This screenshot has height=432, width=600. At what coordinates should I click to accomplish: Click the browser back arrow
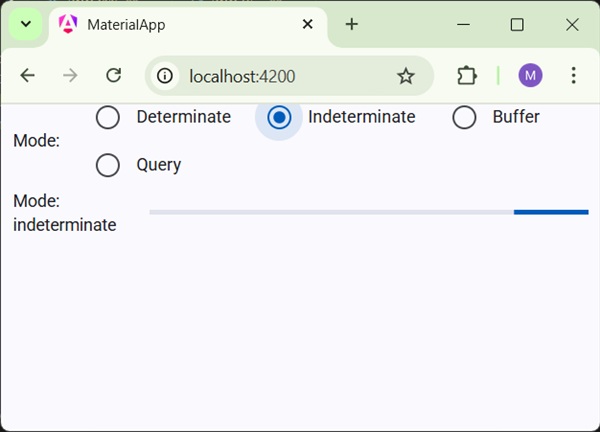[x=27, y=76]
